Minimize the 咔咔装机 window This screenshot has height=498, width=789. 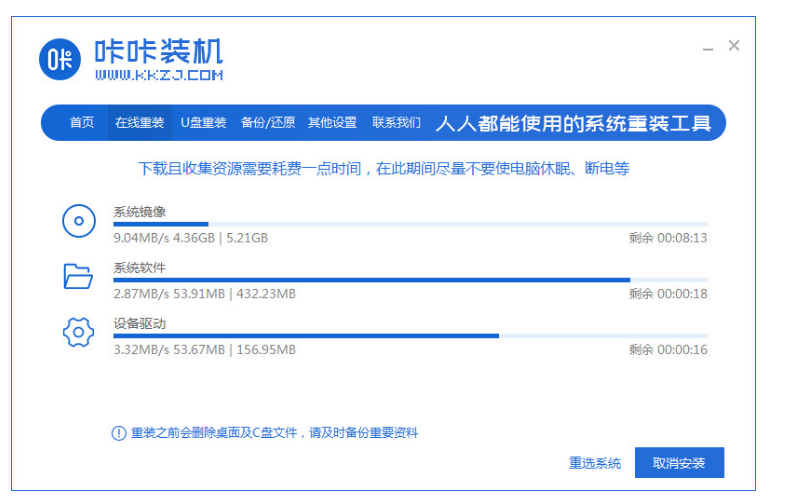coord(707,47)
